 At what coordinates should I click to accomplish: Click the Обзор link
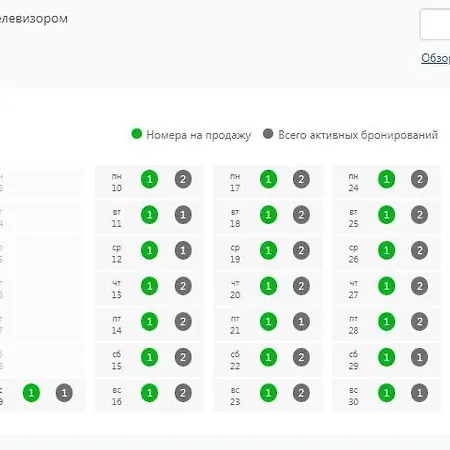tap(435, 58)
